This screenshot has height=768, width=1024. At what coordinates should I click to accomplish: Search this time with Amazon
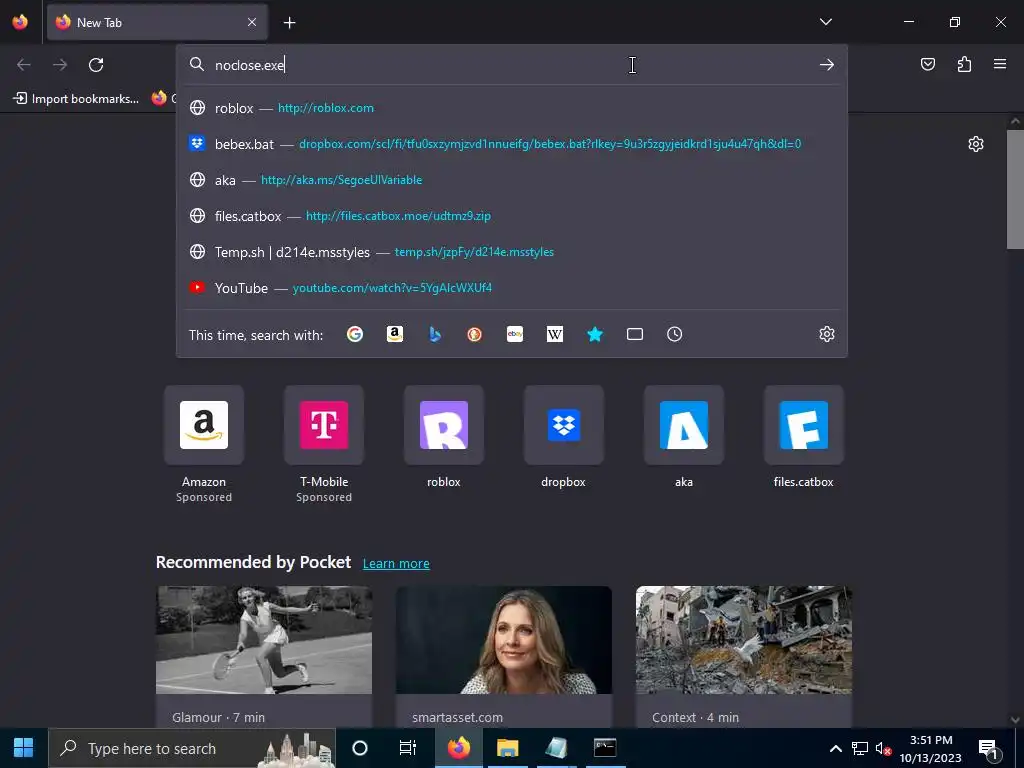coord(394,334)
